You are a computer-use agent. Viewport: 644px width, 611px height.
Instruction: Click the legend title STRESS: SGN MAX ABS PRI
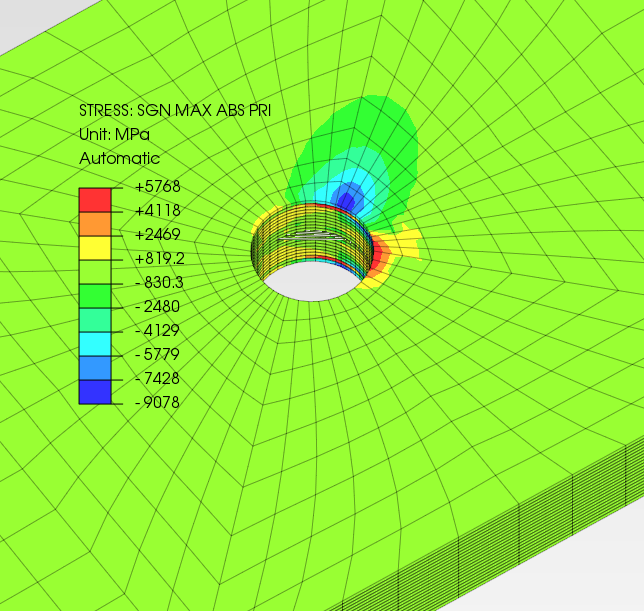pyautogui.click(x=175, y=110)
